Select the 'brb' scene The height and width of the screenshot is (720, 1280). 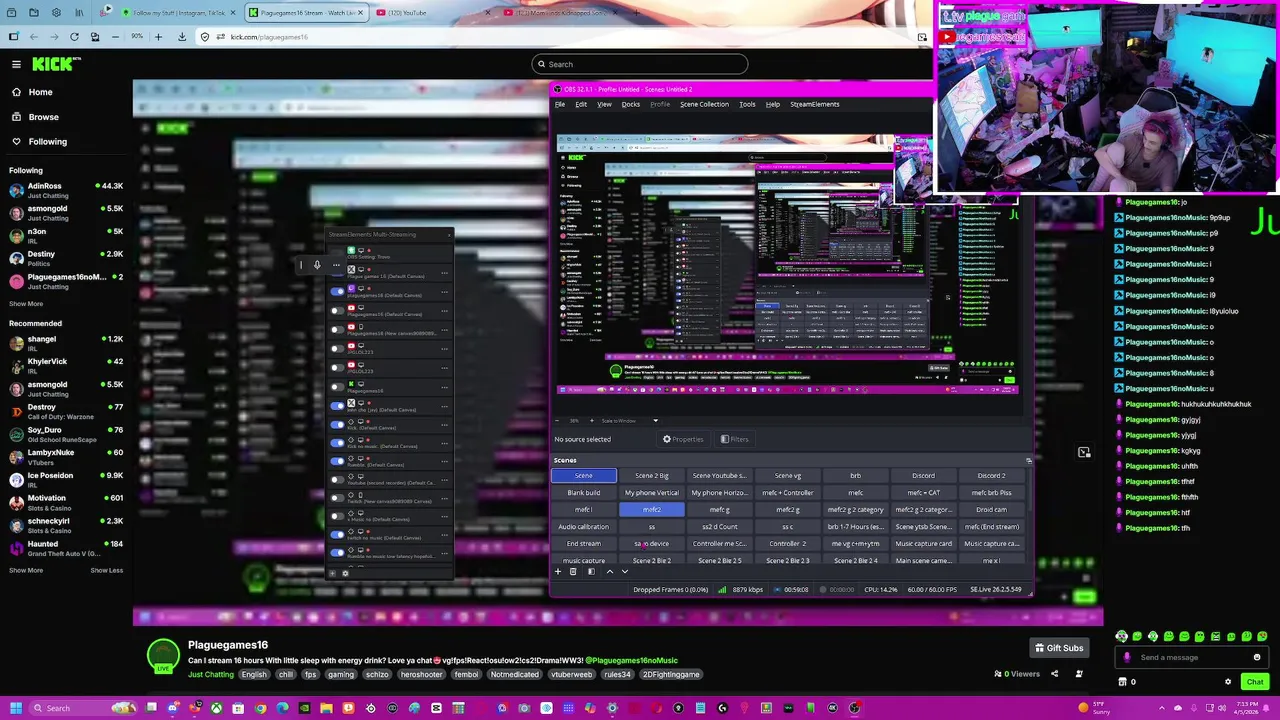click(x=855, y=476)
